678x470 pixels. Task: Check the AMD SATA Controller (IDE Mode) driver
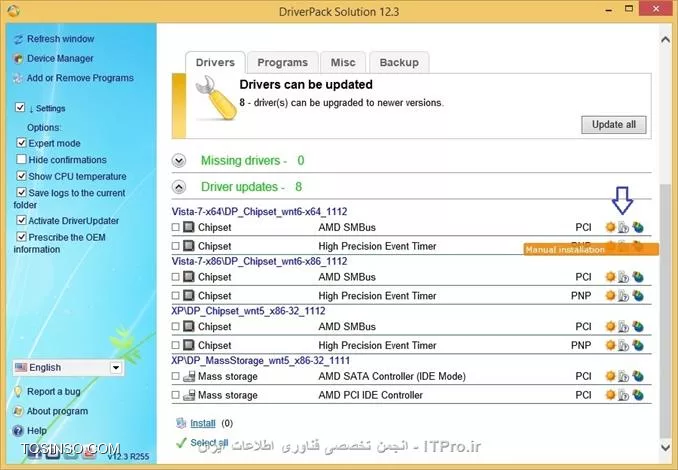coord(176,376)
